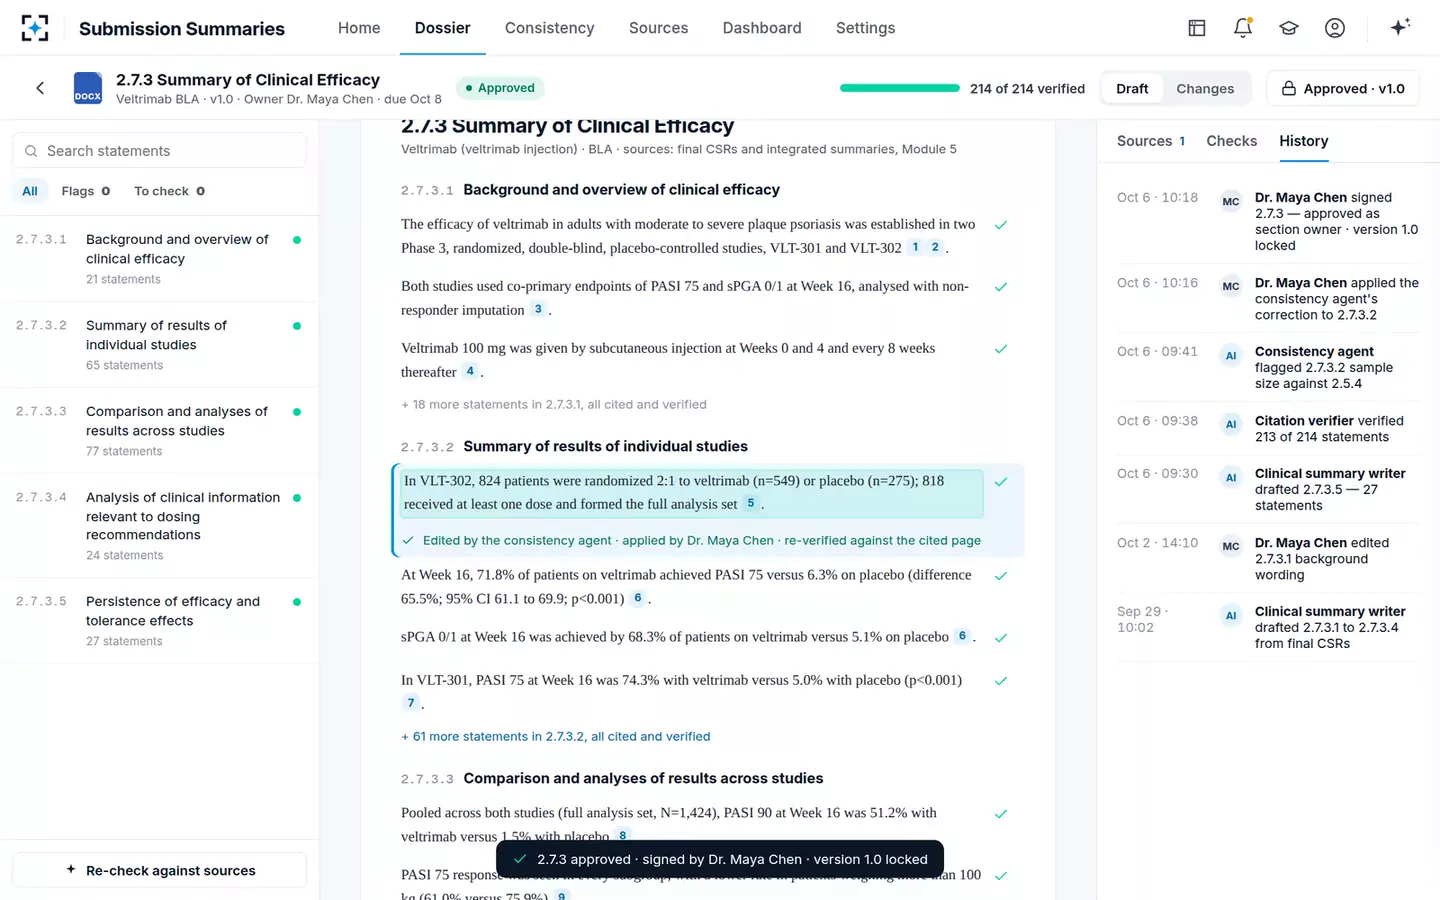
Task: Click the verification progress bar
Action: pyautogui.click(x=900, y=88)
